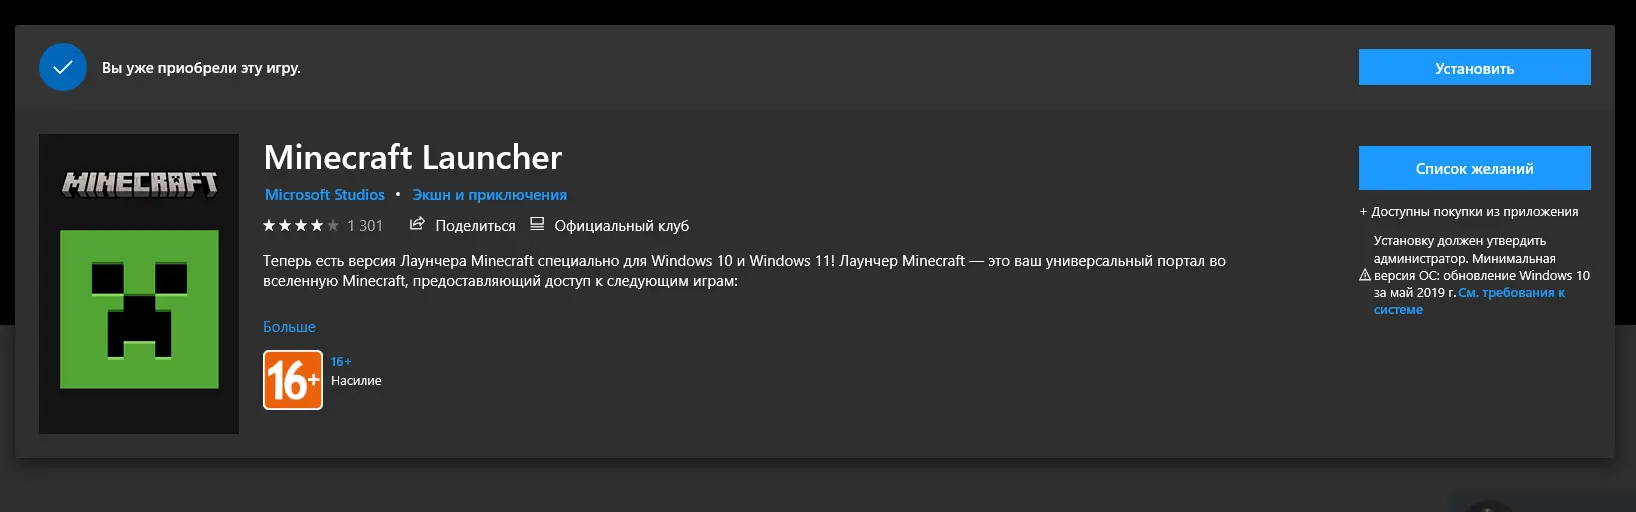Open the Microsoft Studios publisher link
1636x512 pixels.
[x=325, y=195]
